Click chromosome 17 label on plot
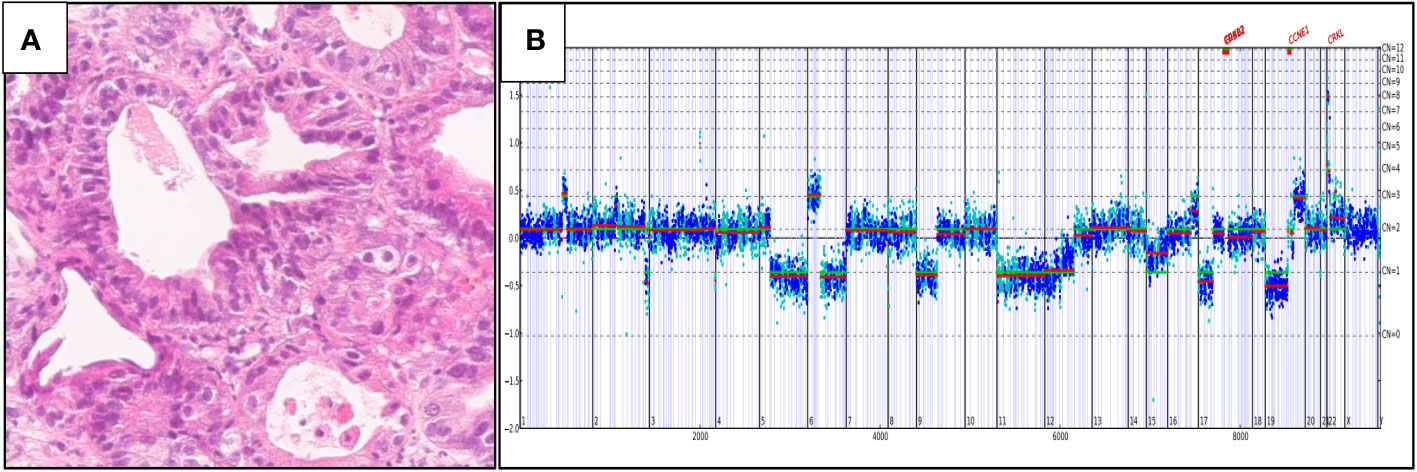Screen dimensions: 1417x472 coord(1204,422)
